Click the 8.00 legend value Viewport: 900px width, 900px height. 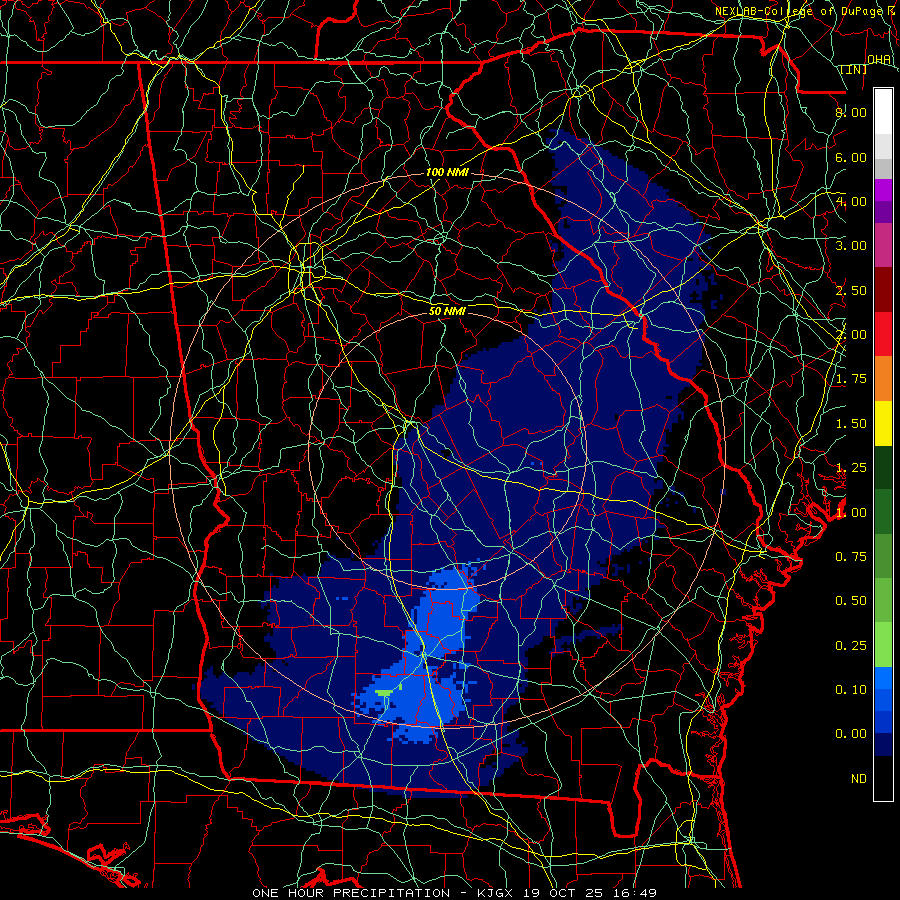pyautogui.click(x=851, y=112)
